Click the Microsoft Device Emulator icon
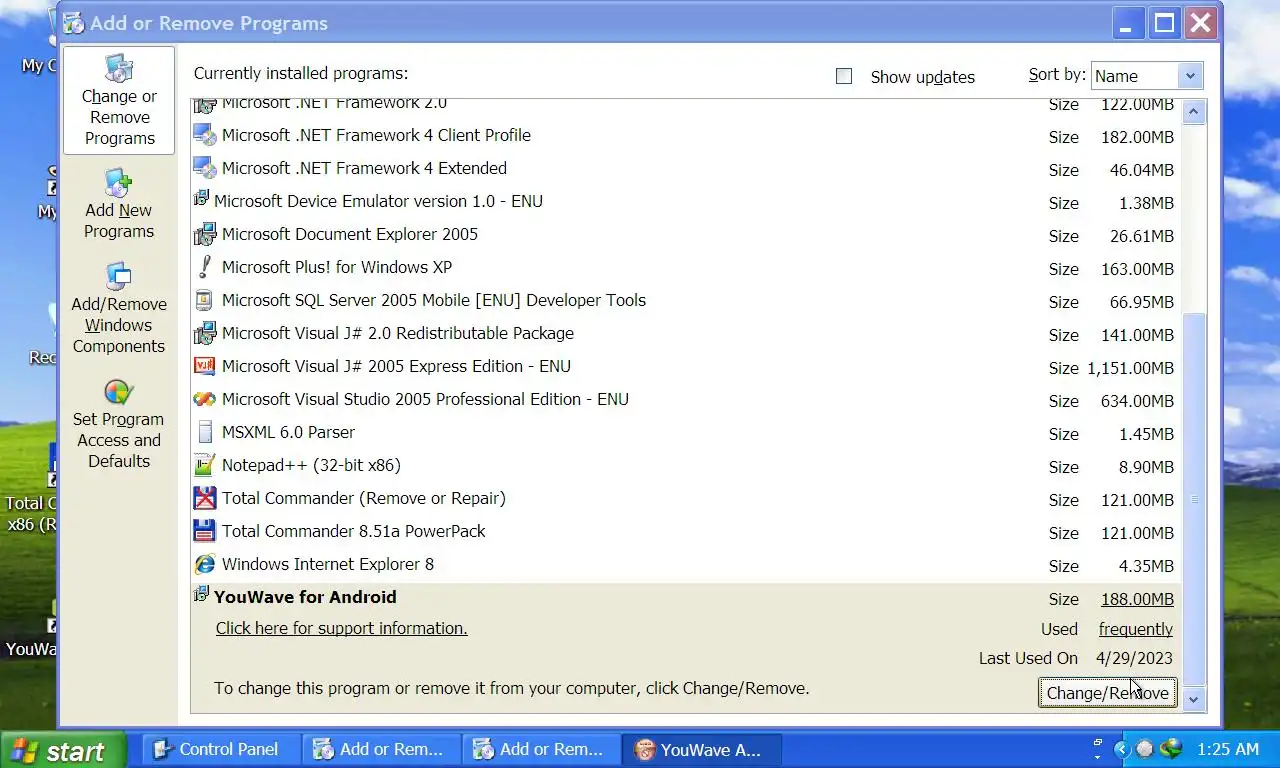Screen dimensions: 1280x768 click(x=201, y=199)
